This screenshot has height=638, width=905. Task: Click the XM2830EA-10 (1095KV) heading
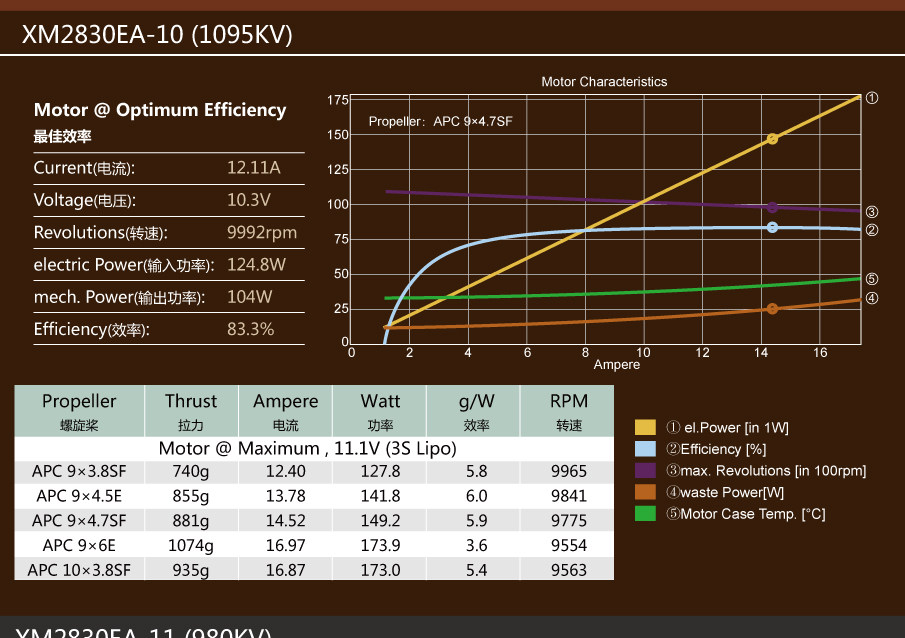pyautogui.click(x=157, y=35)
